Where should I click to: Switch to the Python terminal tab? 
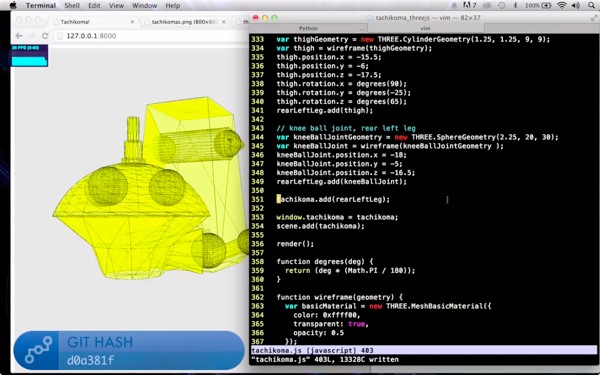[308, 28]
